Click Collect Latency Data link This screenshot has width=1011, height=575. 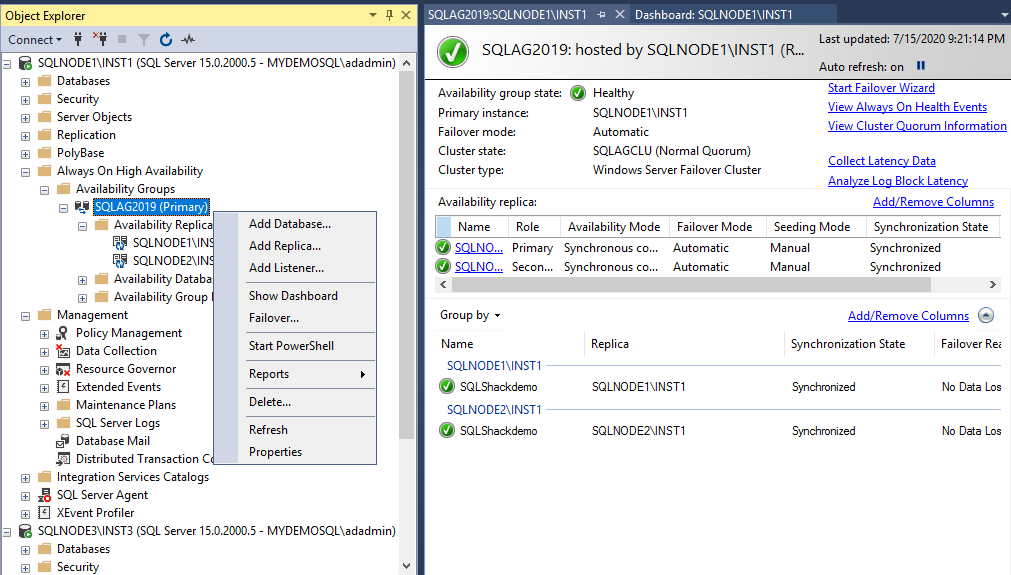(x=881, y=161)
